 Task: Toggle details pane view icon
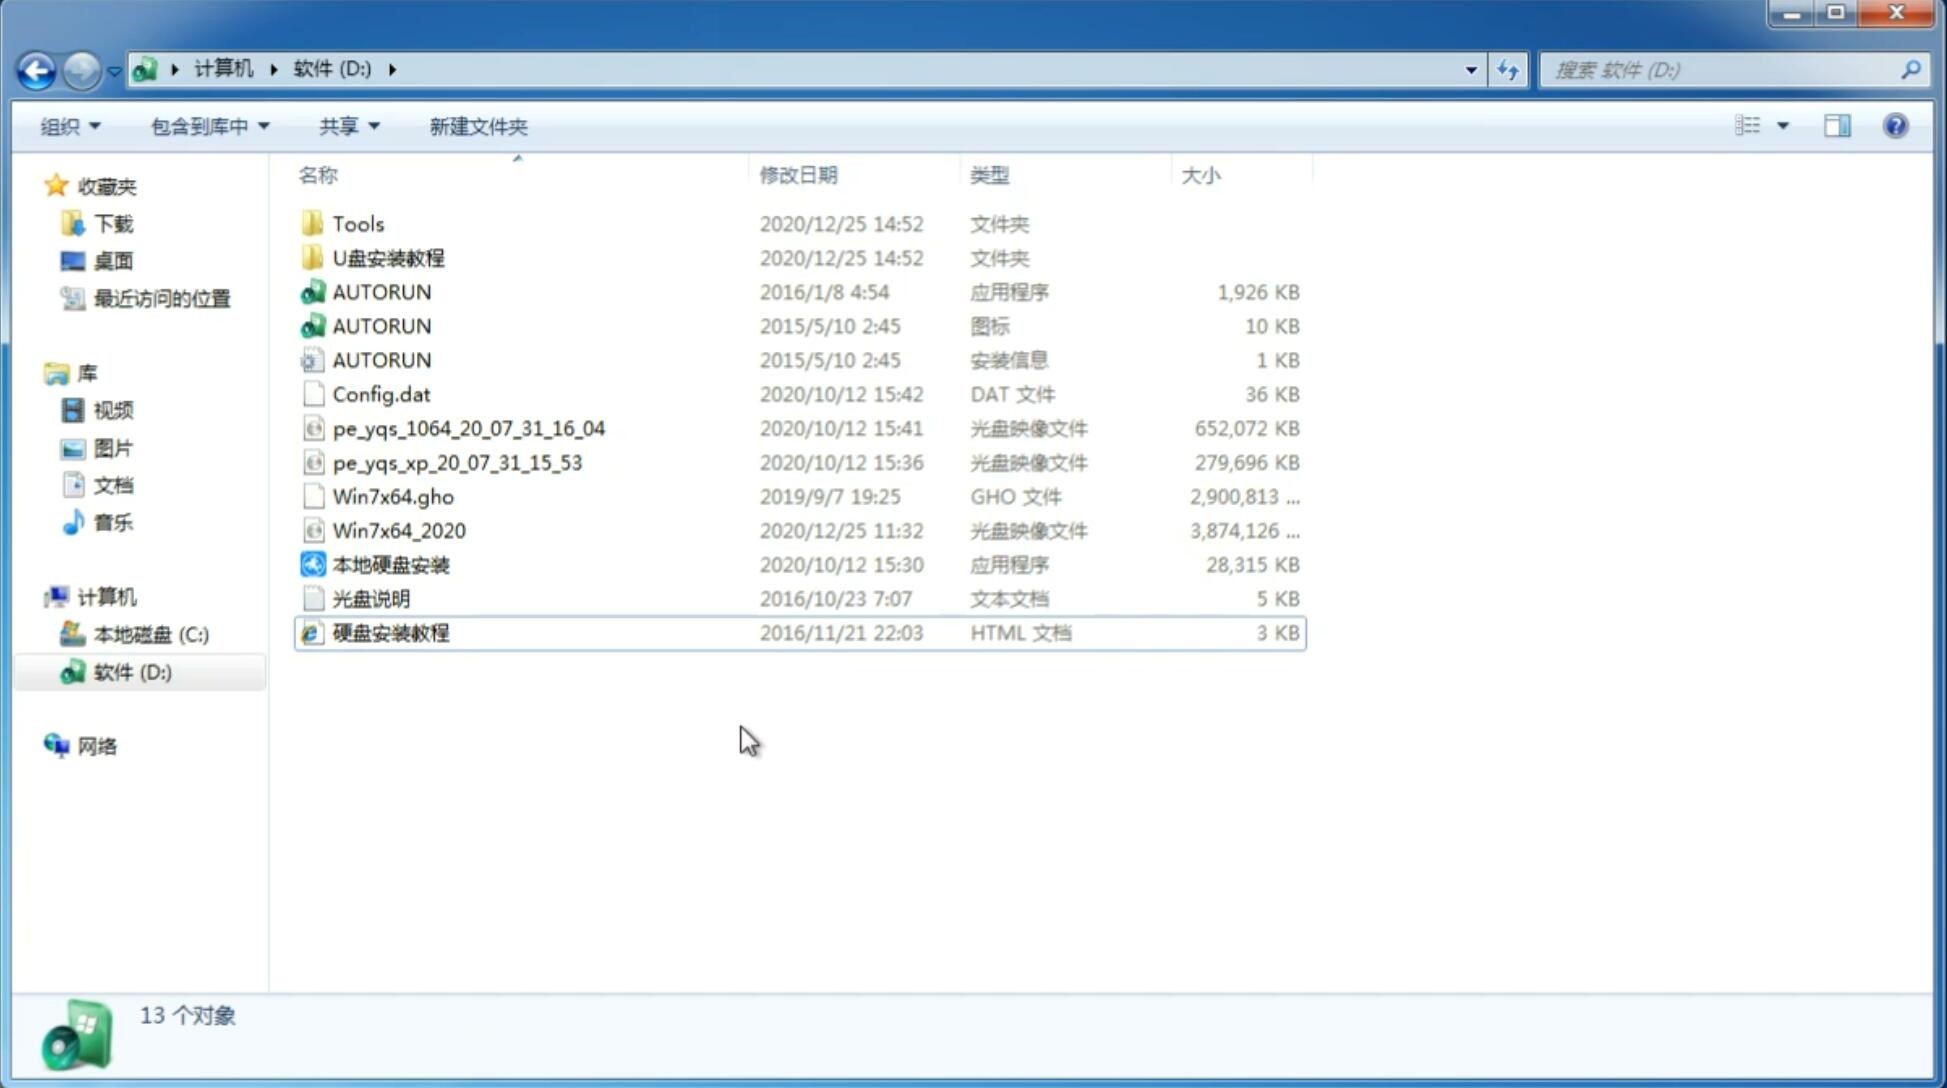click(1839, 124)
